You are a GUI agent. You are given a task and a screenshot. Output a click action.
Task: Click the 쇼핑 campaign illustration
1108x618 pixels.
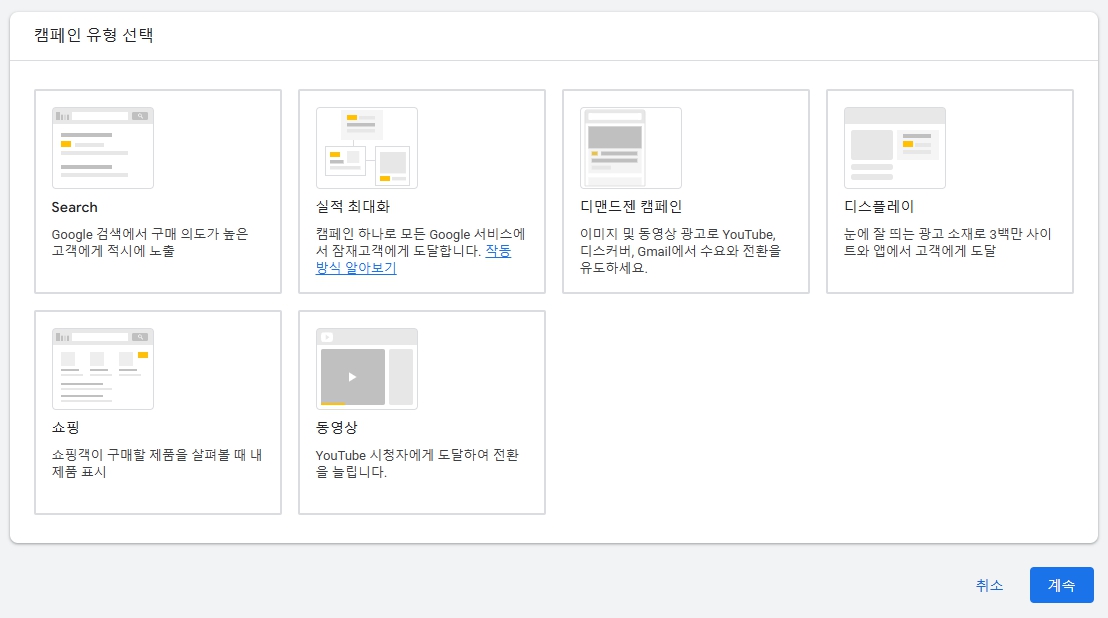click(x=102, y=369)
